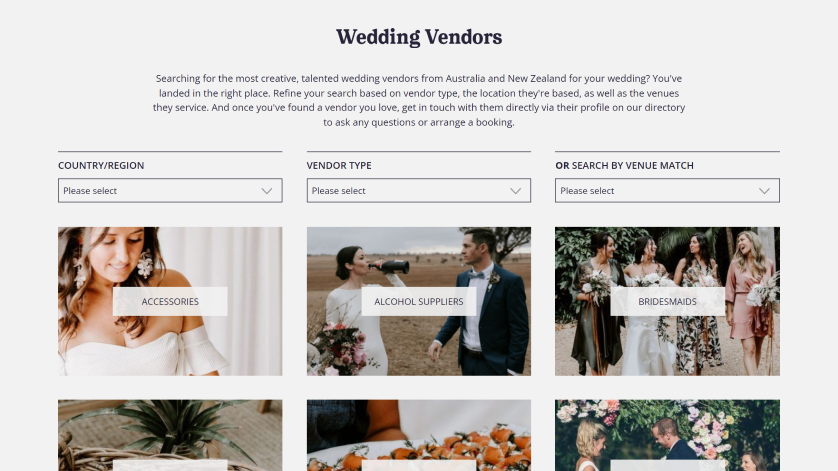Click the Alcohol Suppliers category label
This screenshot has width=838, height=471.
coord(418,302)
